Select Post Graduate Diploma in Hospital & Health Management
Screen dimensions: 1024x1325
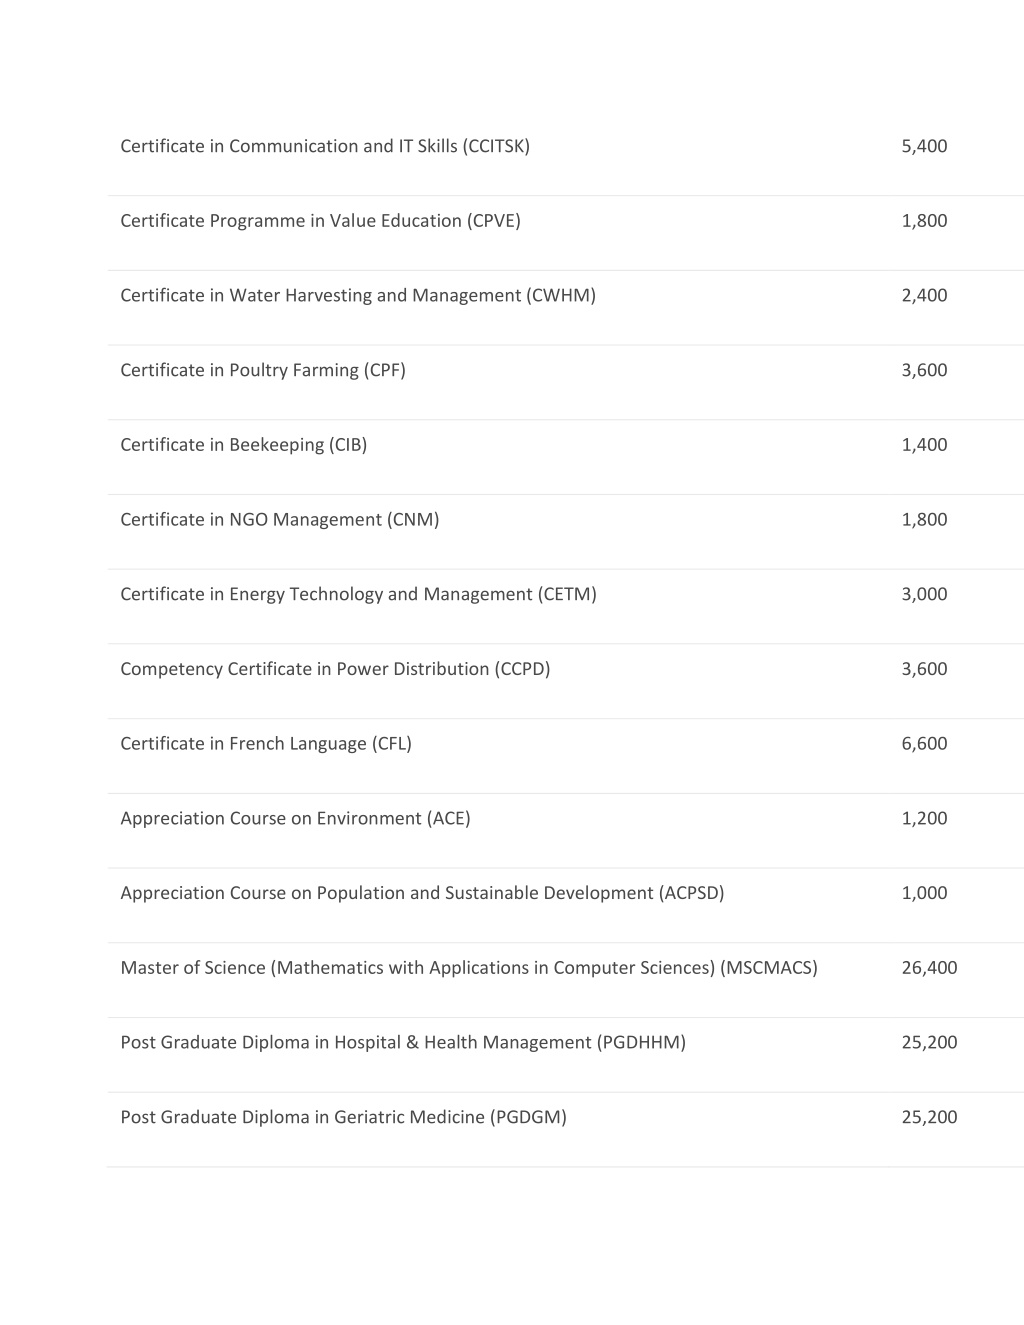[x=403, y=1043]
